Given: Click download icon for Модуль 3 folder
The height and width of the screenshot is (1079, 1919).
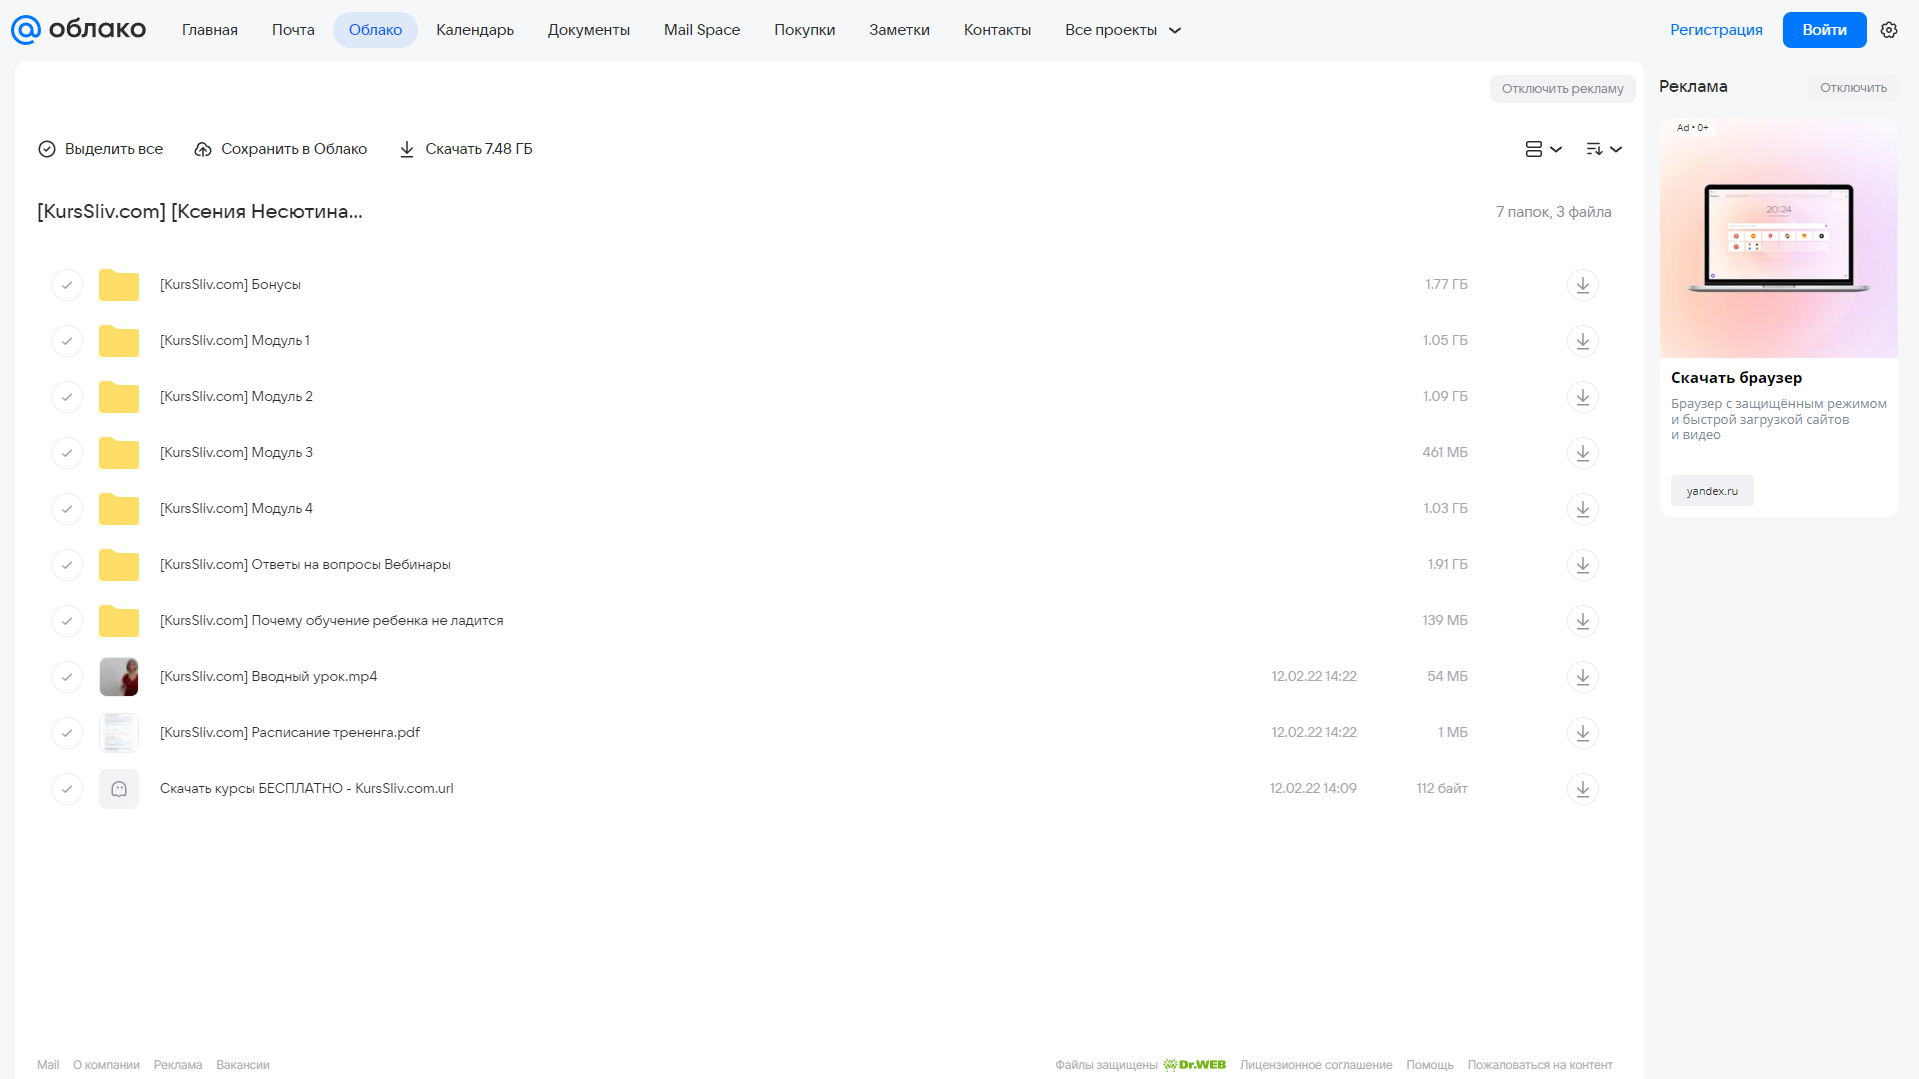Looking at the screenshot, I should (x=1582, y=453).
